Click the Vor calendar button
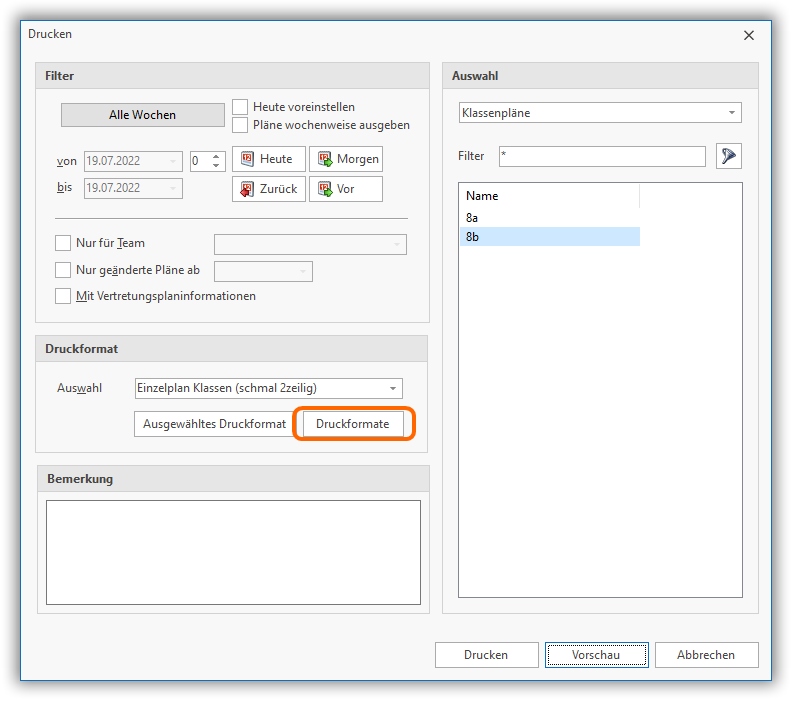This screenshot has width=792, height=701. click(x=345, y=189)
